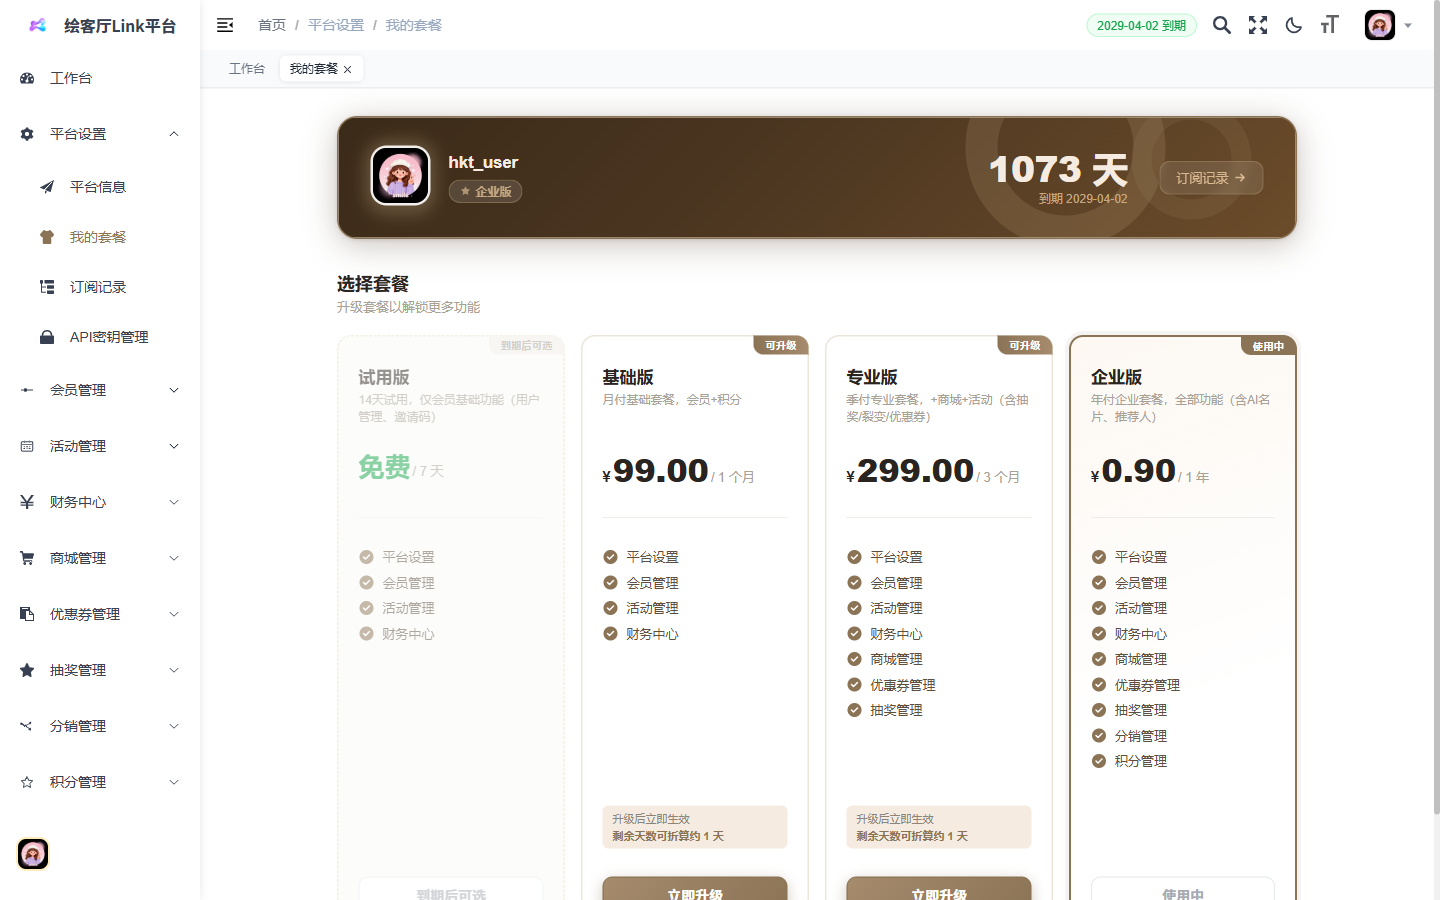Open 首页 from the breadcrumb

(x=271, y=25)
